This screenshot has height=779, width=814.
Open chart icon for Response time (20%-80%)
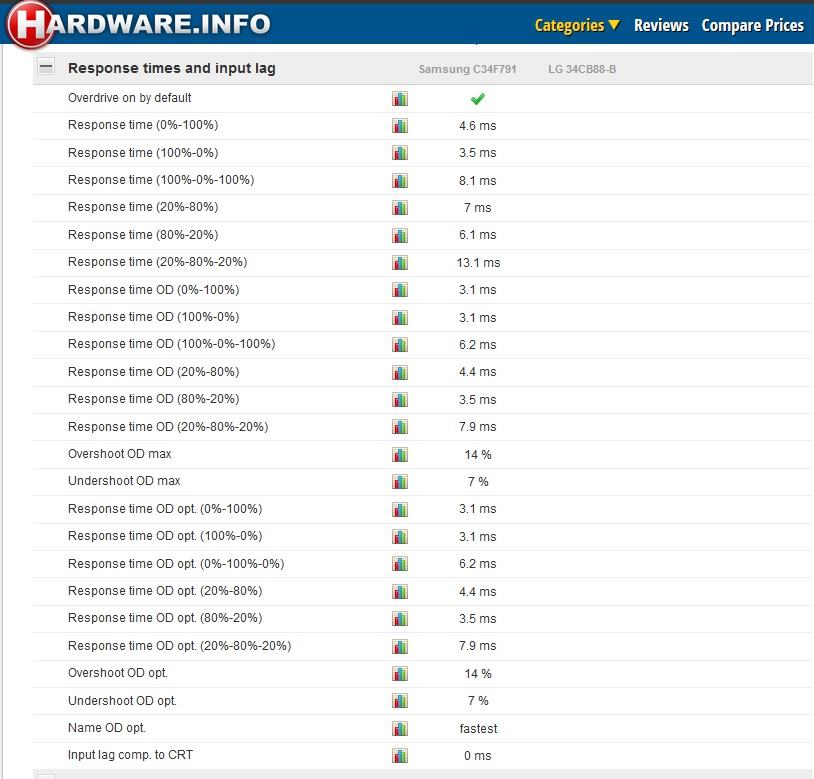tap(400, 208)
